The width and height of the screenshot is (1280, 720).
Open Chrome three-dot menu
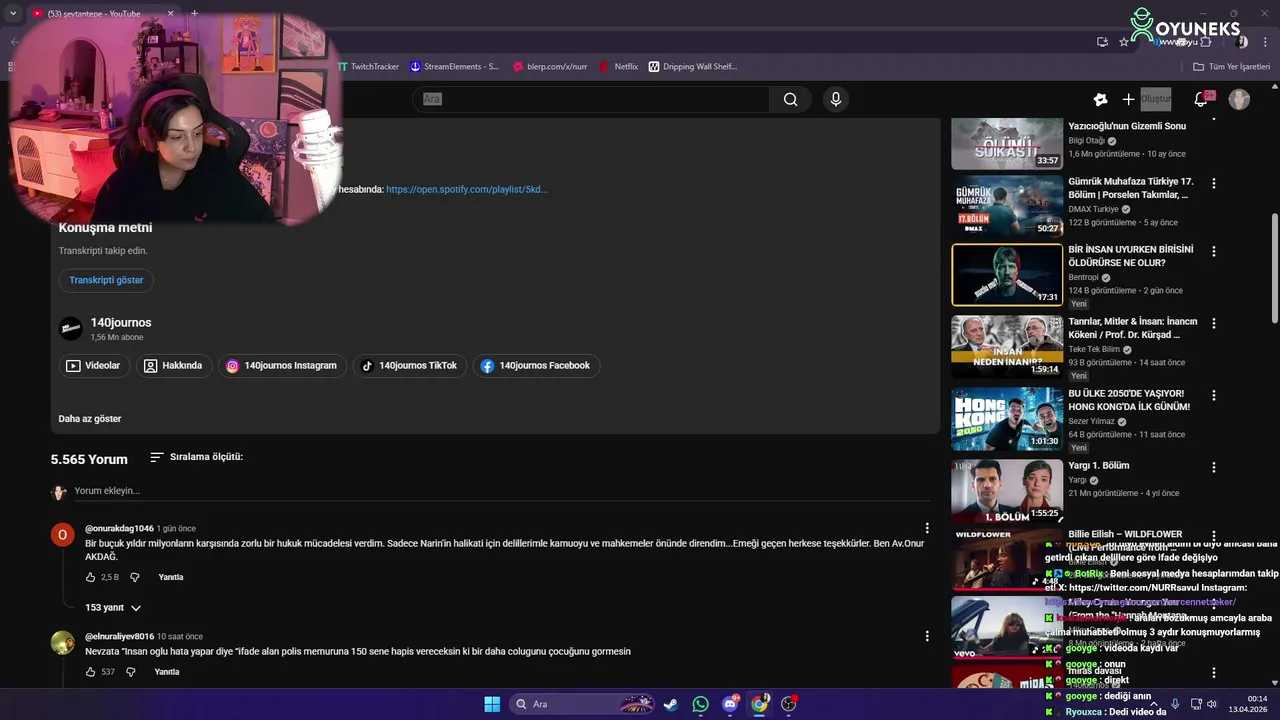[x=1264, y=42]
